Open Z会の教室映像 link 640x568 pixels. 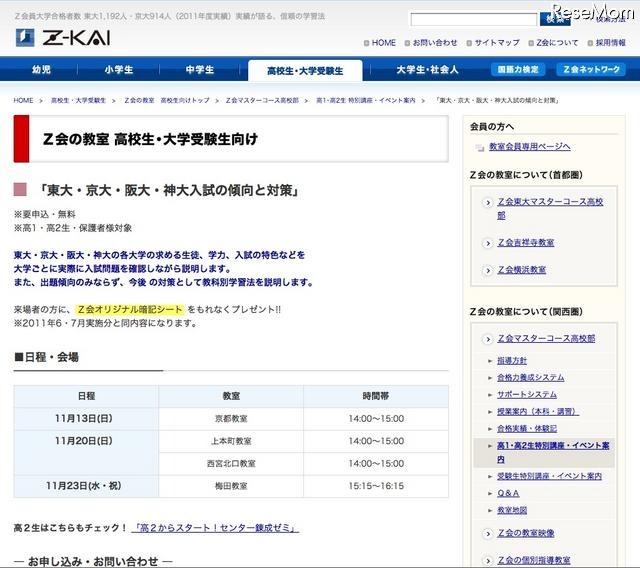click(x=526, y=533)
